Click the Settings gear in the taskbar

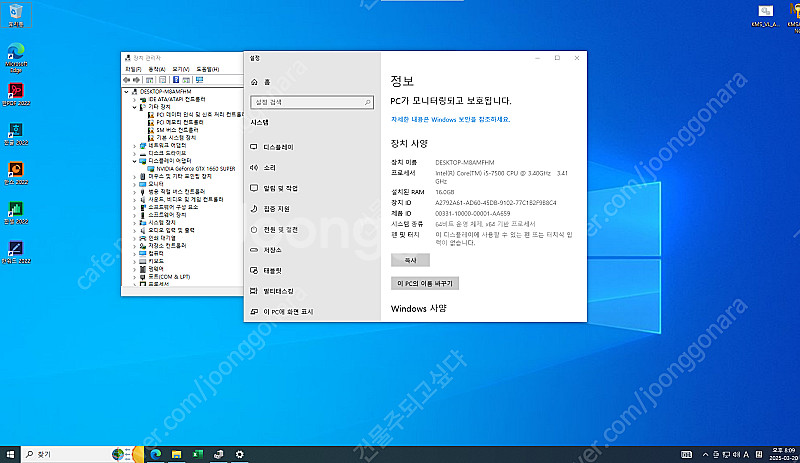coord(239,454)
